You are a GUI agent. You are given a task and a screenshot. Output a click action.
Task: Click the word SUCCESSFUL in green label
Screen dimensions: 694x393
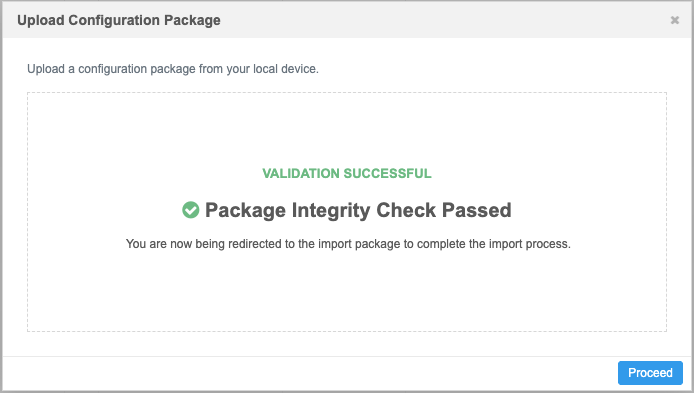(387, 173)
